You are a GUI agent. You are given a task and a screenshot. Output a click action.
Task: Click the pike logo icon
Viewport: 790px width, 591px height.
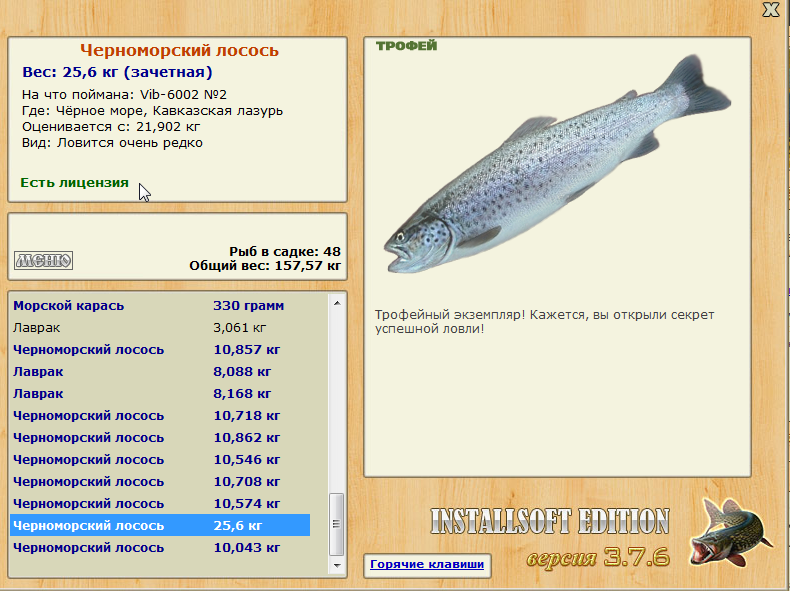(x=730, y=532)
